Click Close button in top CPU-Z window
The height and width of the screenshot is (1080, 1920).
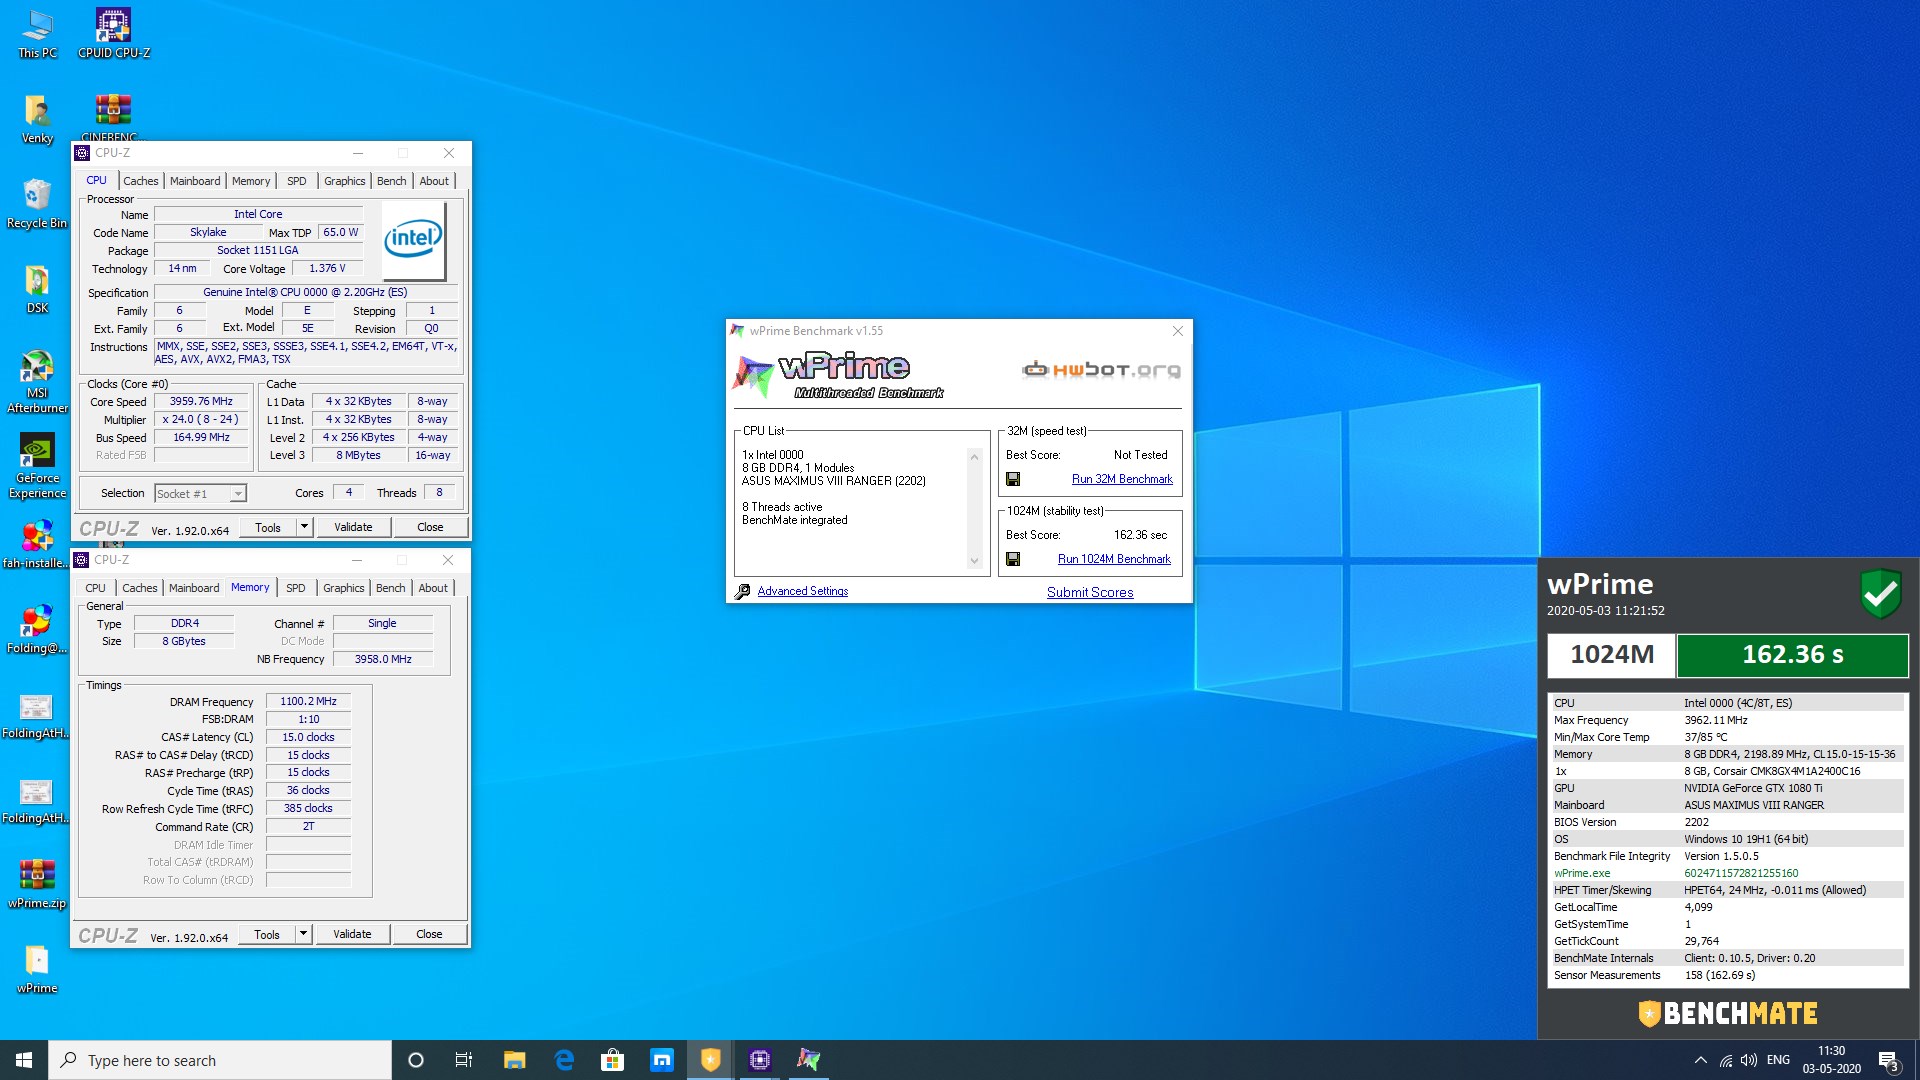tap(430, 527)
